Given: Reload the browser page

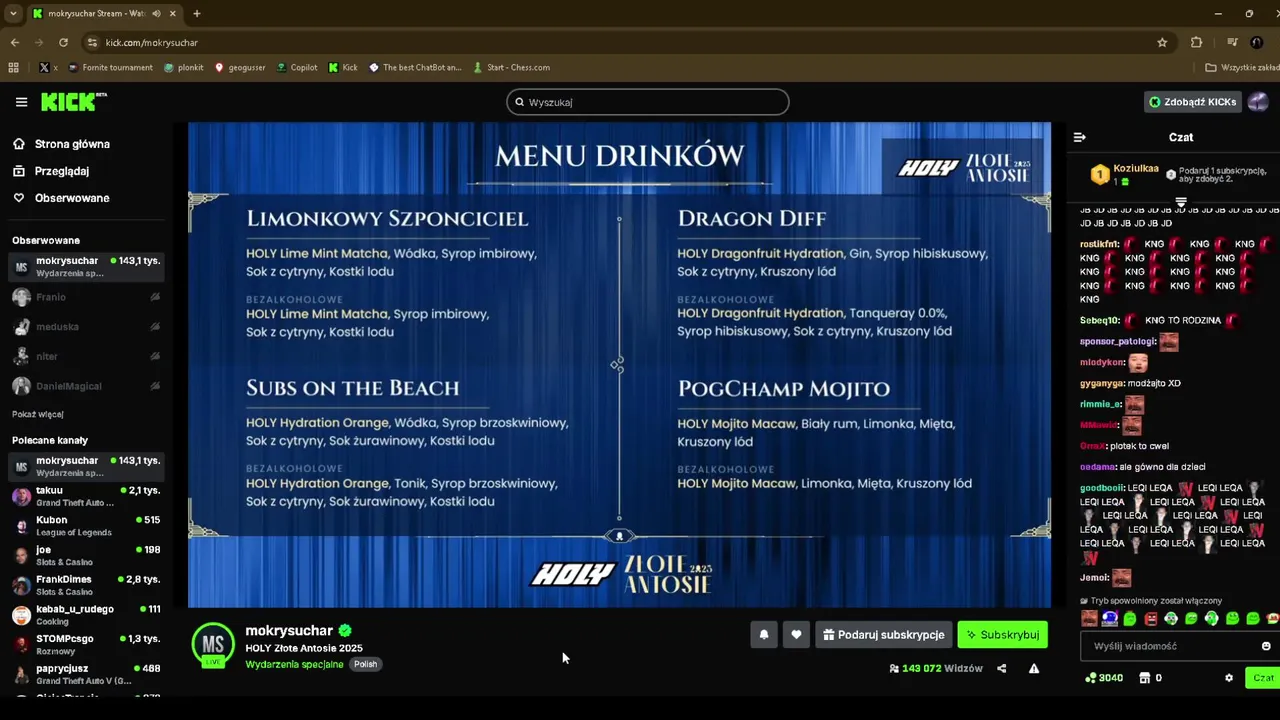Looking at the screenshot, I should tap(63, 42).
